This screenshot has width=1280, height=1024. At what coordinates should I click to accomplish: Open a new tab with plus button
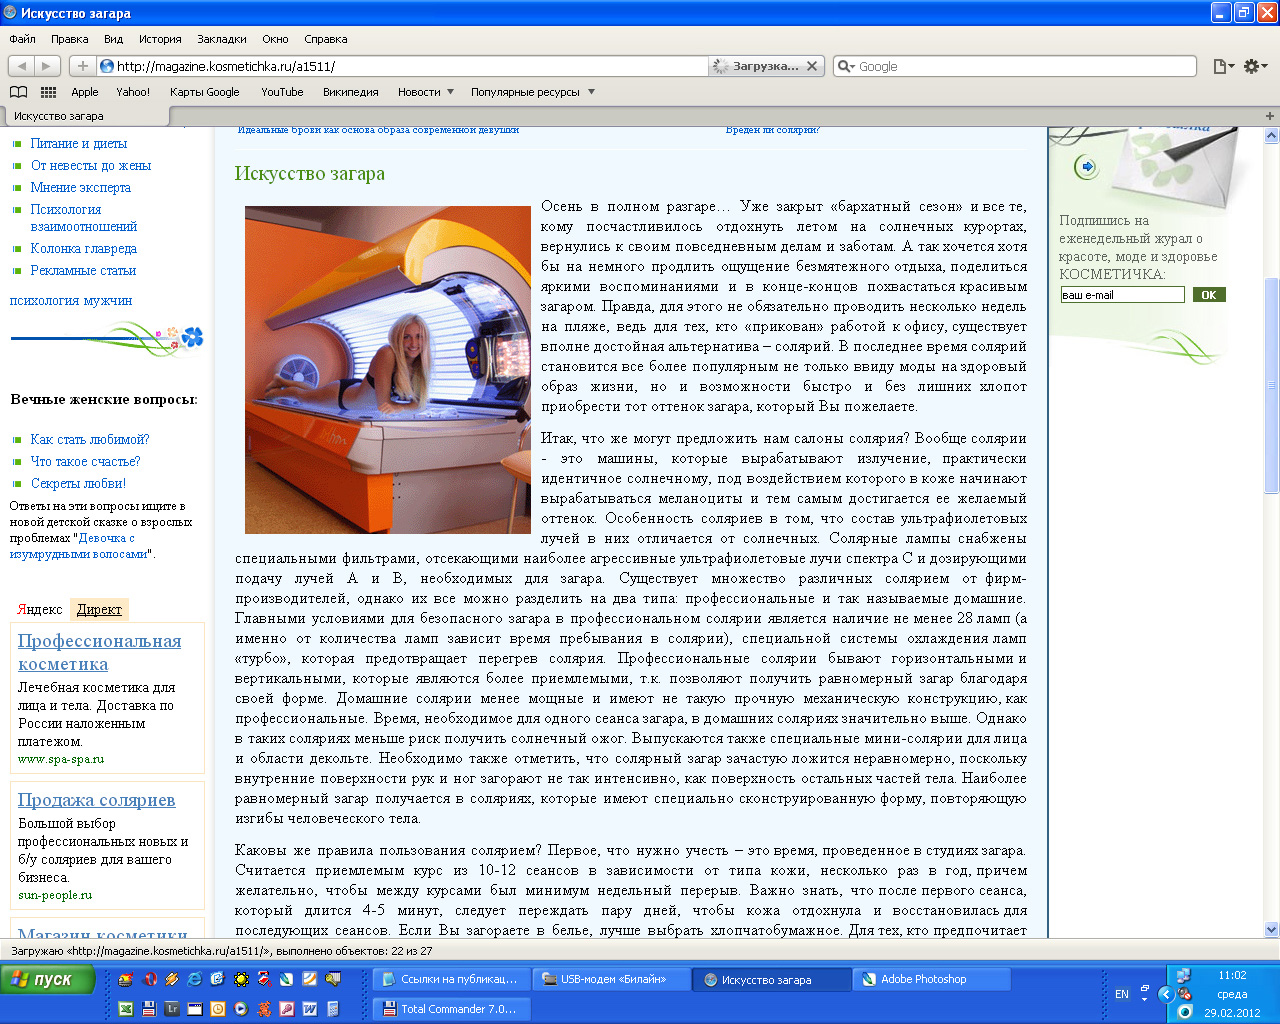(1270, 116)
